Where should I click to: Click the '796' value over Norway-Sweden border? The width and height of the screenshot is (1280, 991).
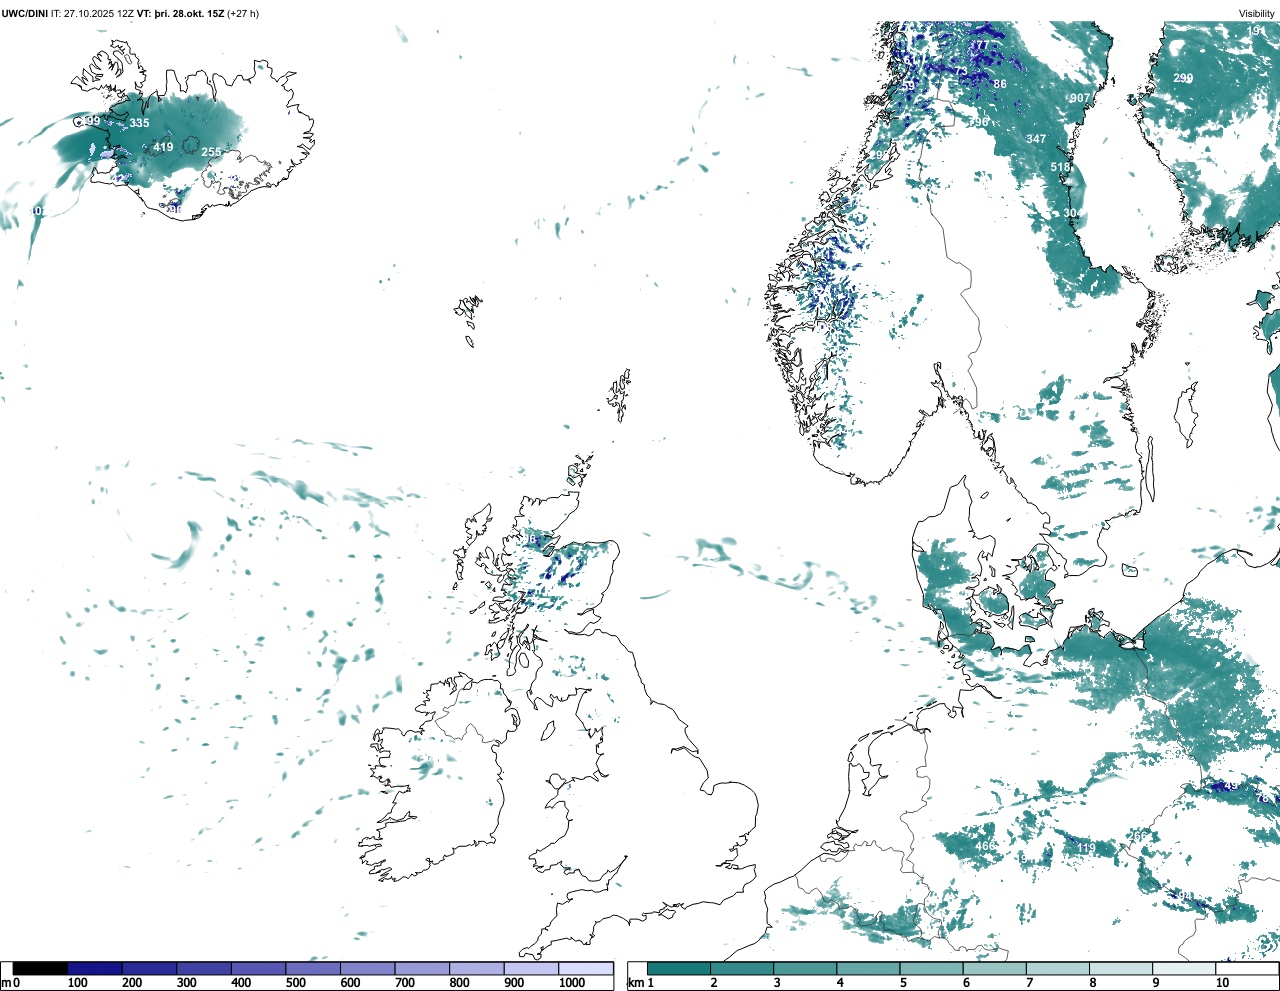(x=978, y=122)
